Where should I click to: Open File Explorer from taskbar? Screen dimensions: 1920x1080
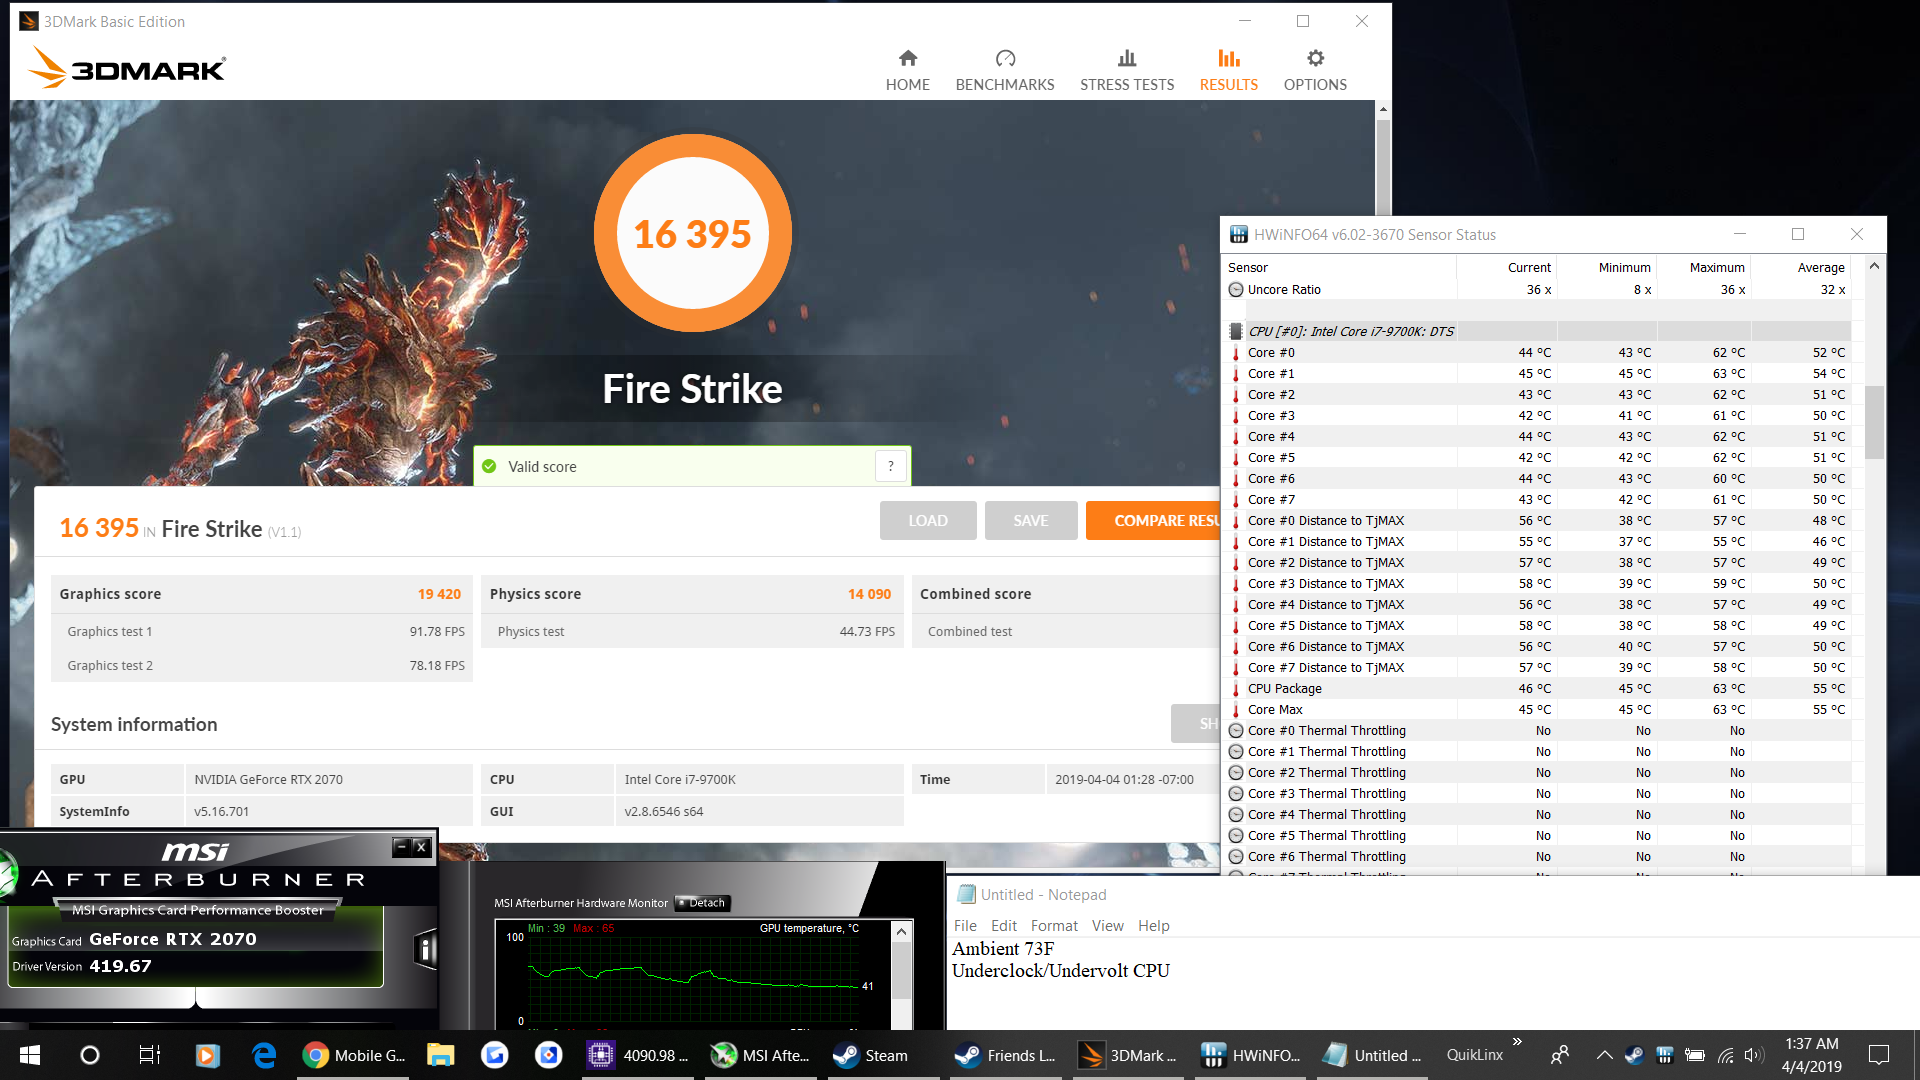(440, 1055)
